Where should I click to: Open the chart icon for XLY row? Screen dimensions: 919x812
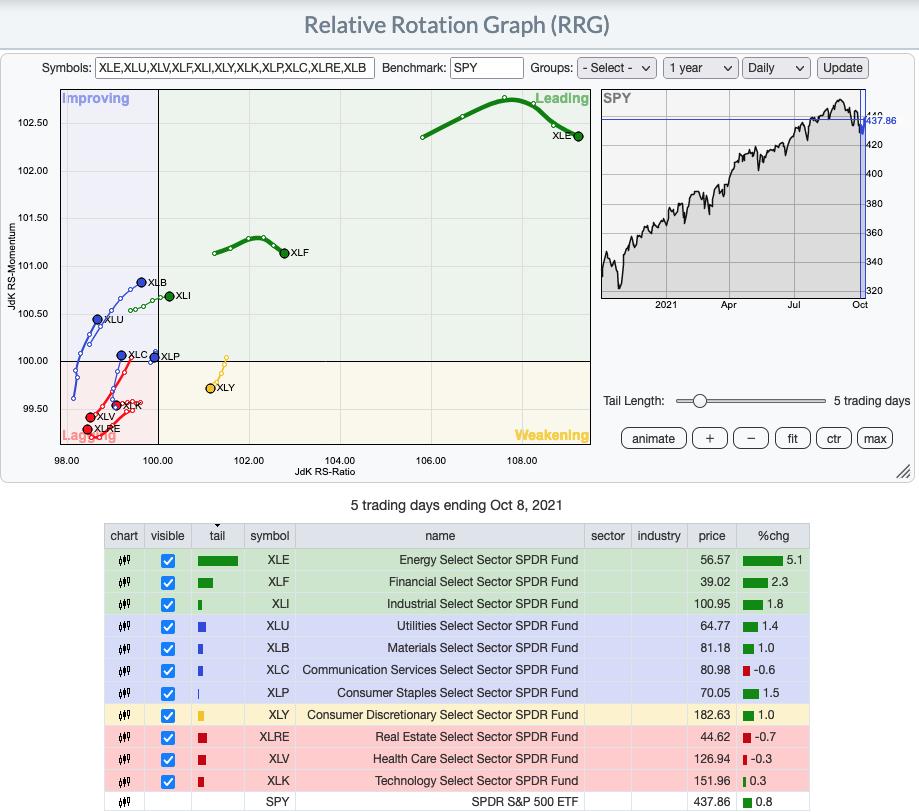click(x=124, y=715)
